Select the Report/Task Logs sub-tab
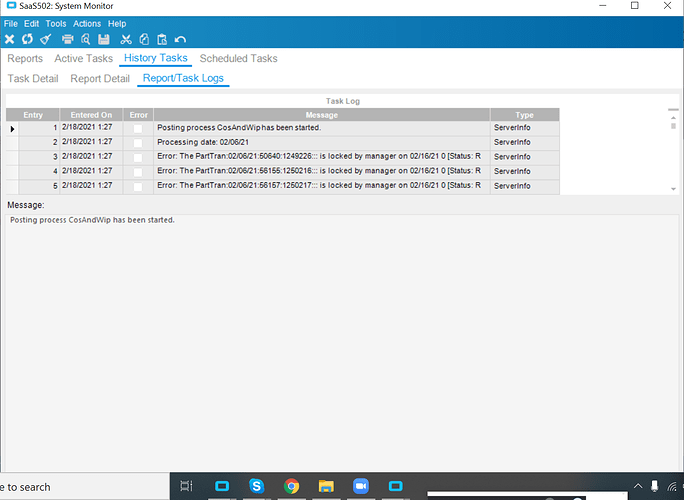The width and height of the screenshot is (684, 500). pyautogui.click(x=183, y=78)
